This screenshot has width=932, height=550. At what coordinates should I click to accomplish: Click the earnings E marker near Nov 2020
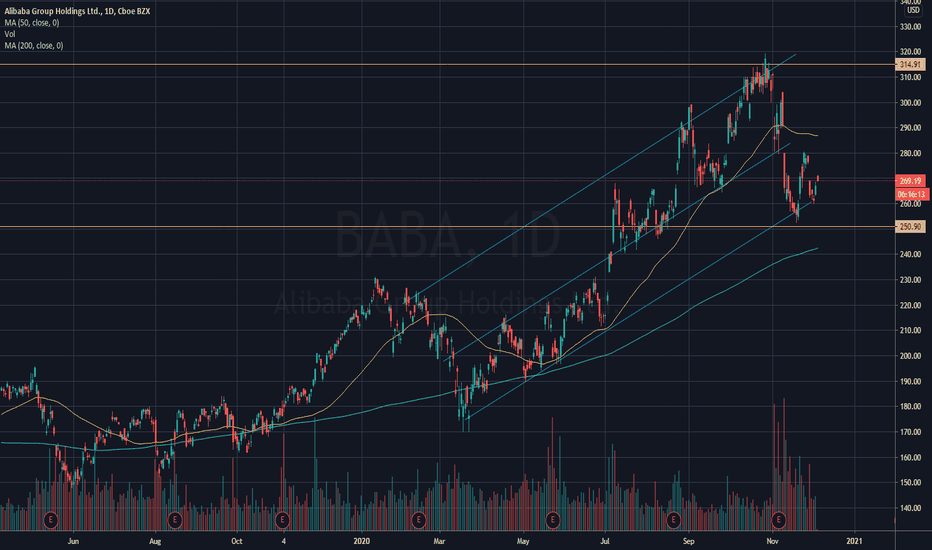pyautogui.click(x=778, y=520)
